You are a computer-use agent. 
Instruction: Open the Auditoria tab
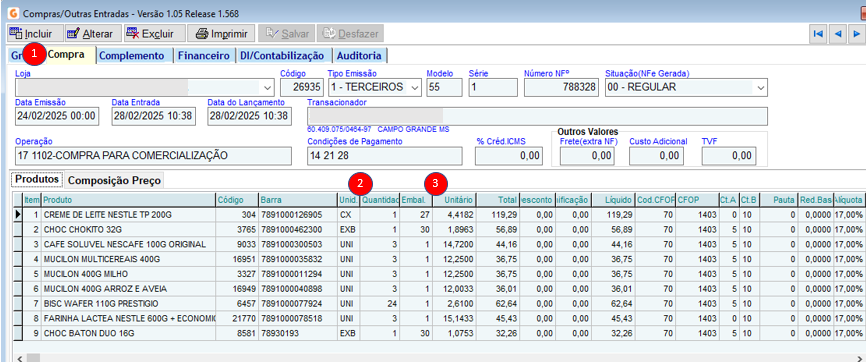point(359,55)
